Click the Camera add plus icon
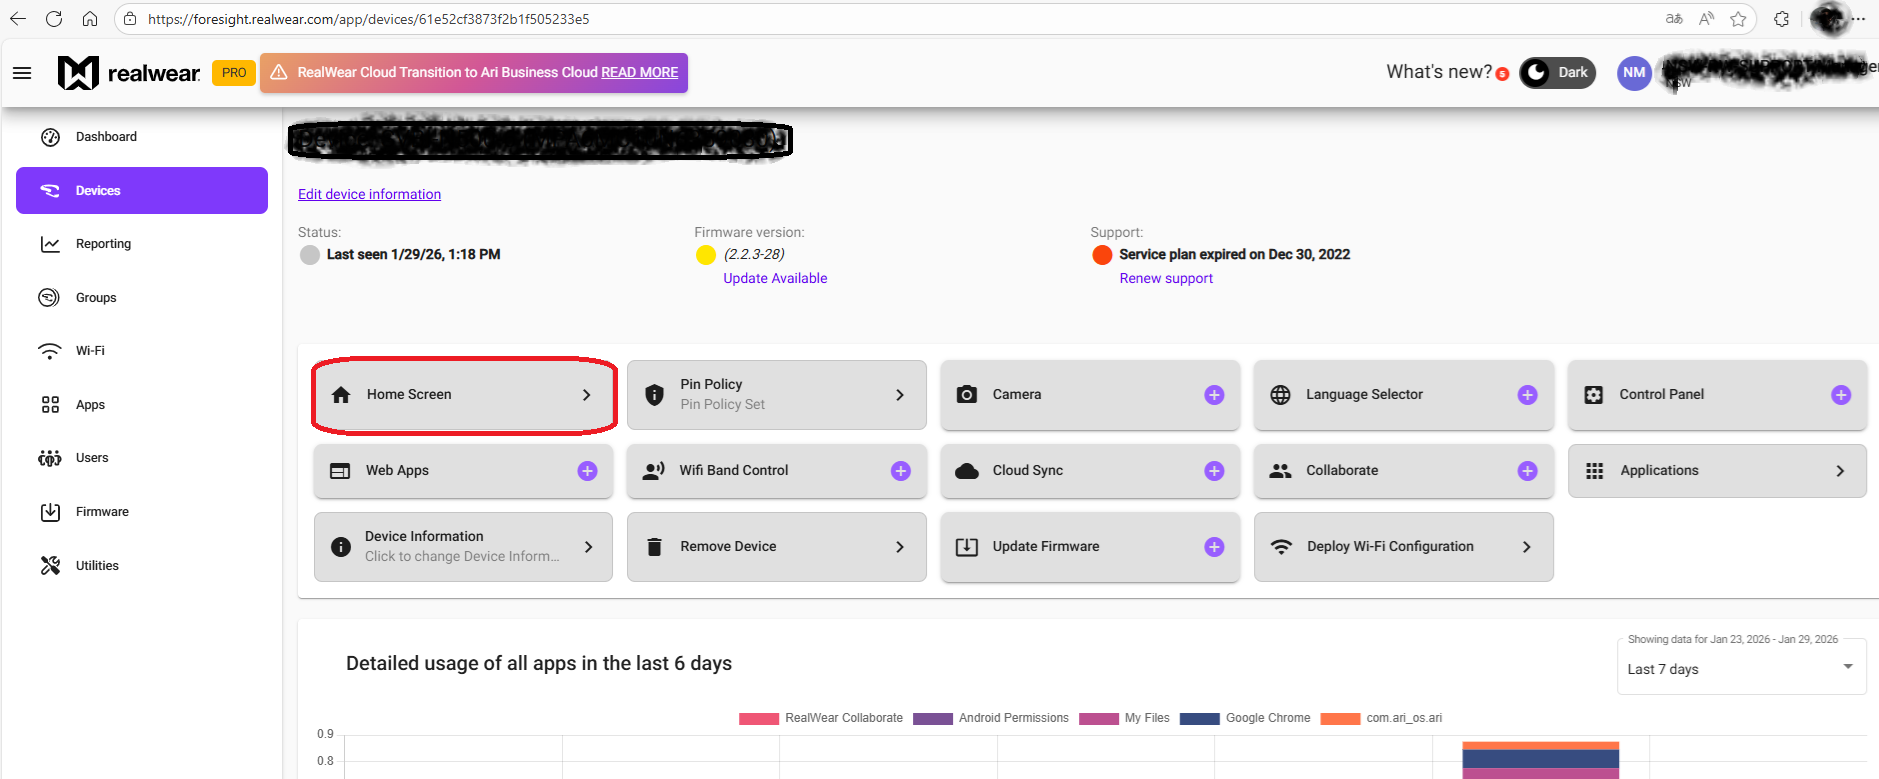 [1214, 395]
